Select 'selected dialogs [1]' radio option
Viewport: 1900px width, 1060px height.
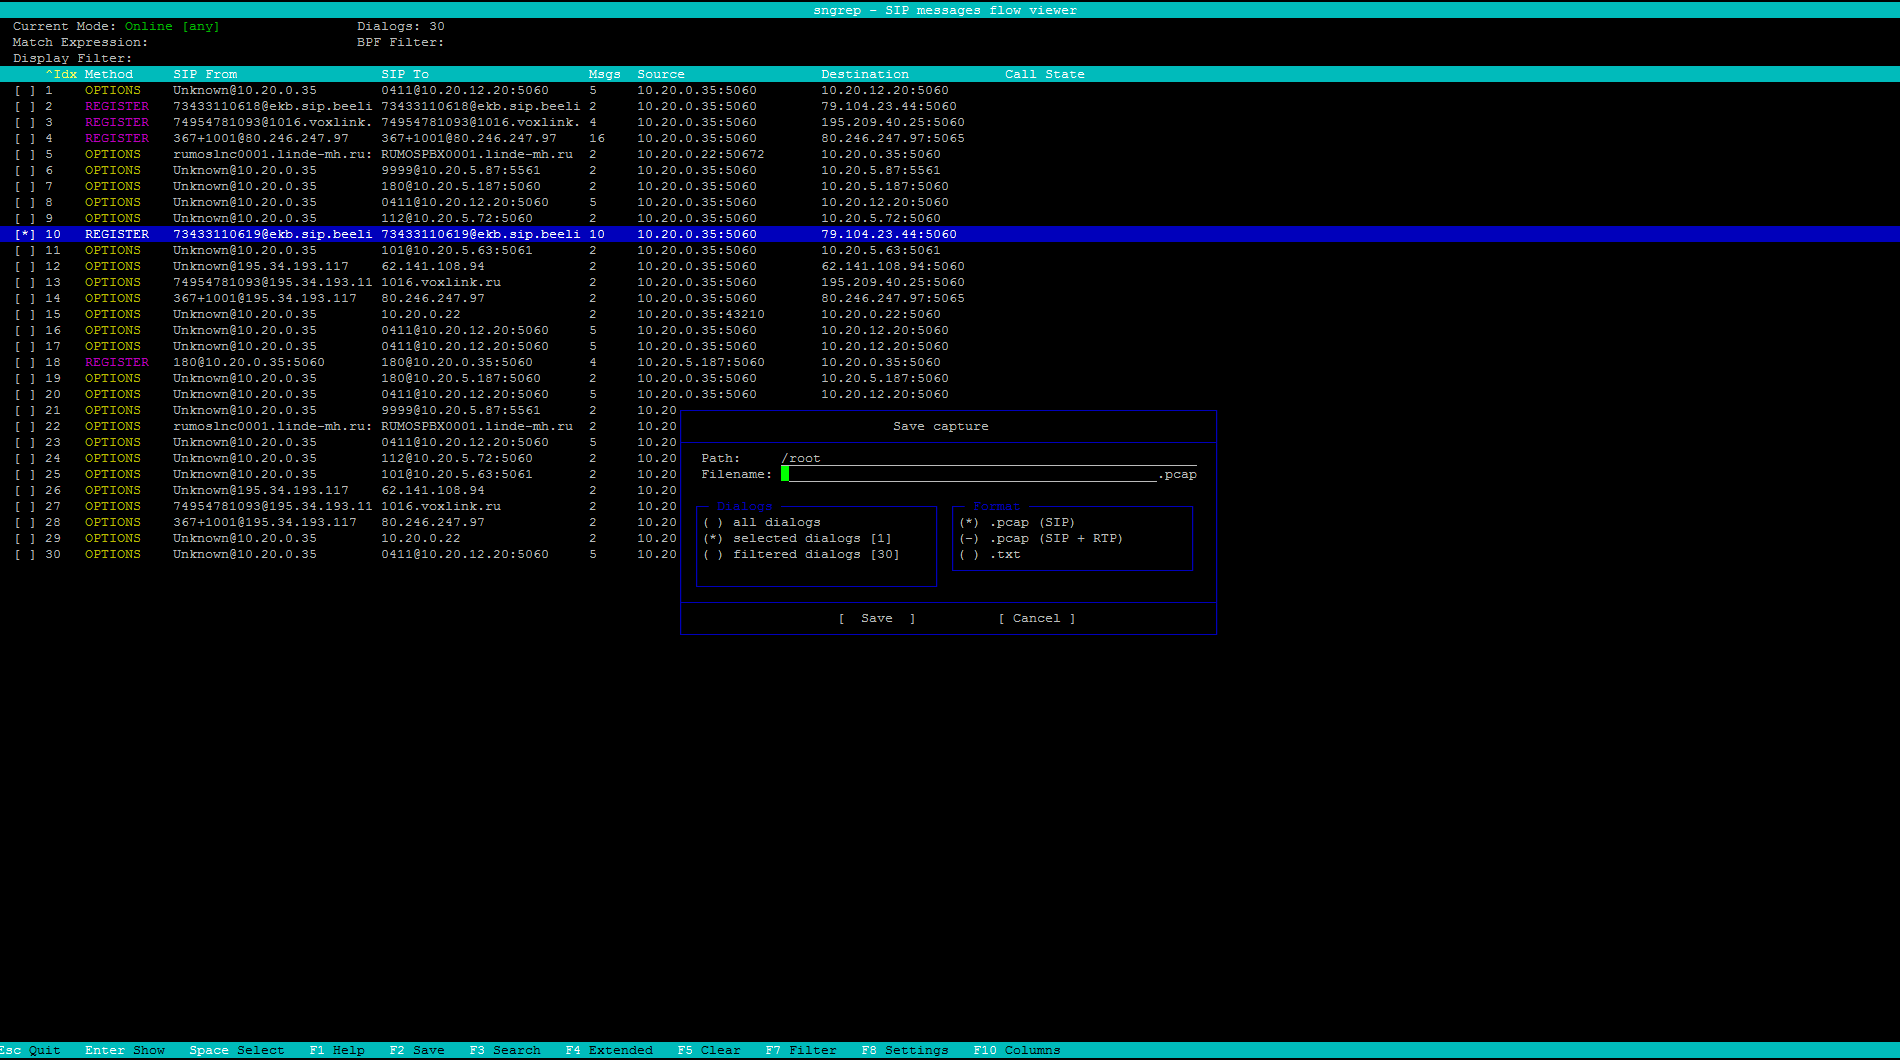pyautogui.click(x=797, y=538)
